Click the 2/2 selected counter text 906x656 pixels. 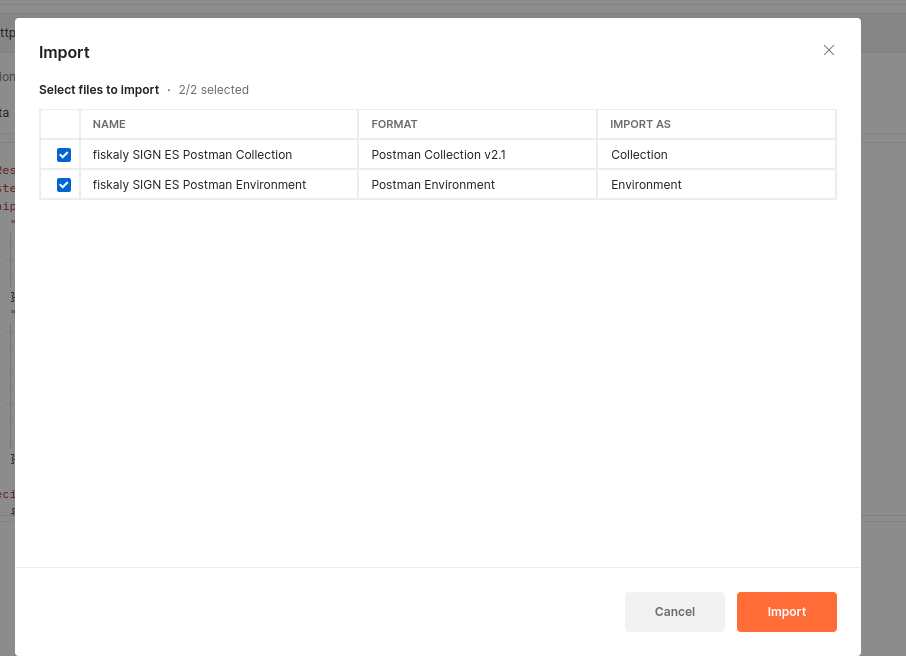213,90
